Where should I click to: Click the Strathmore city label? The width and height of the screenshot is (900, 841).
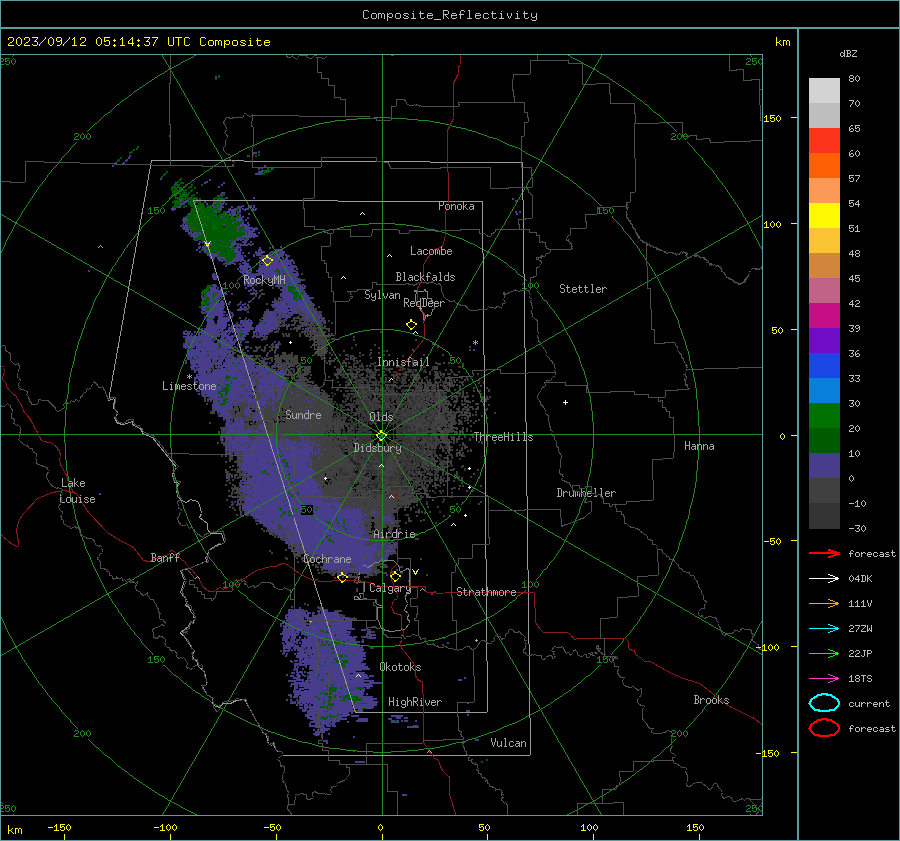point(486,592)
